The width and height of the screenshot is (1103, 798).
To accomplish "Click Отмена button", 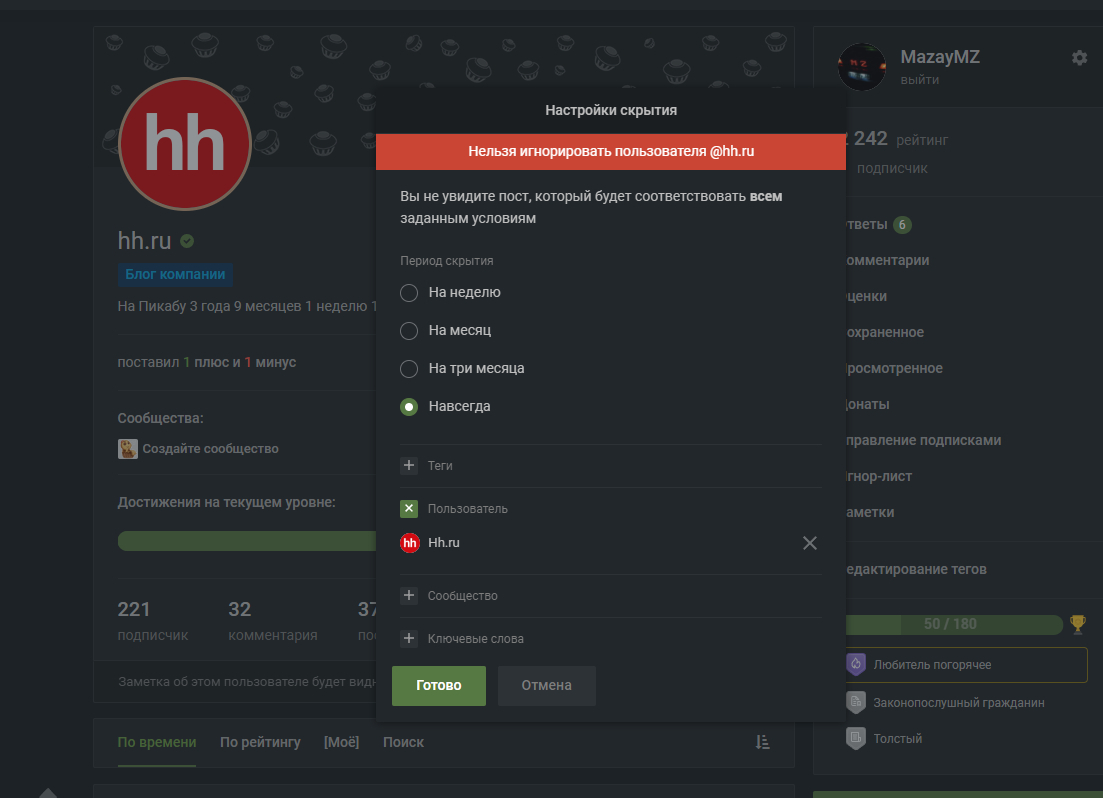I will [x=547, y=685].
